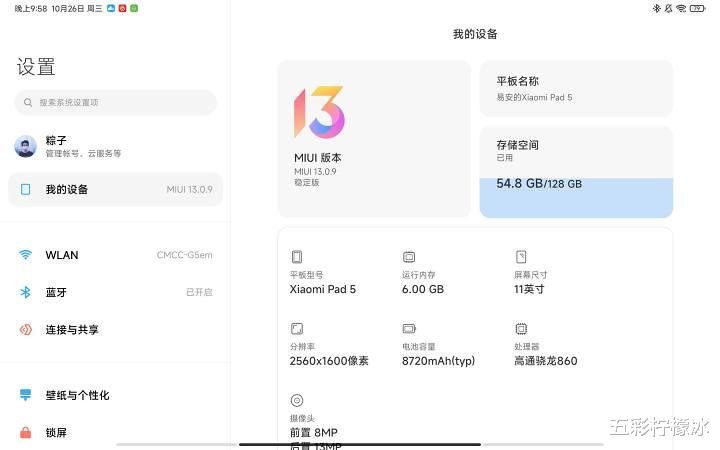Click the Bluetooth icon in sidebar
Viewport: 720px width, 450px height.
coord(25,292)
